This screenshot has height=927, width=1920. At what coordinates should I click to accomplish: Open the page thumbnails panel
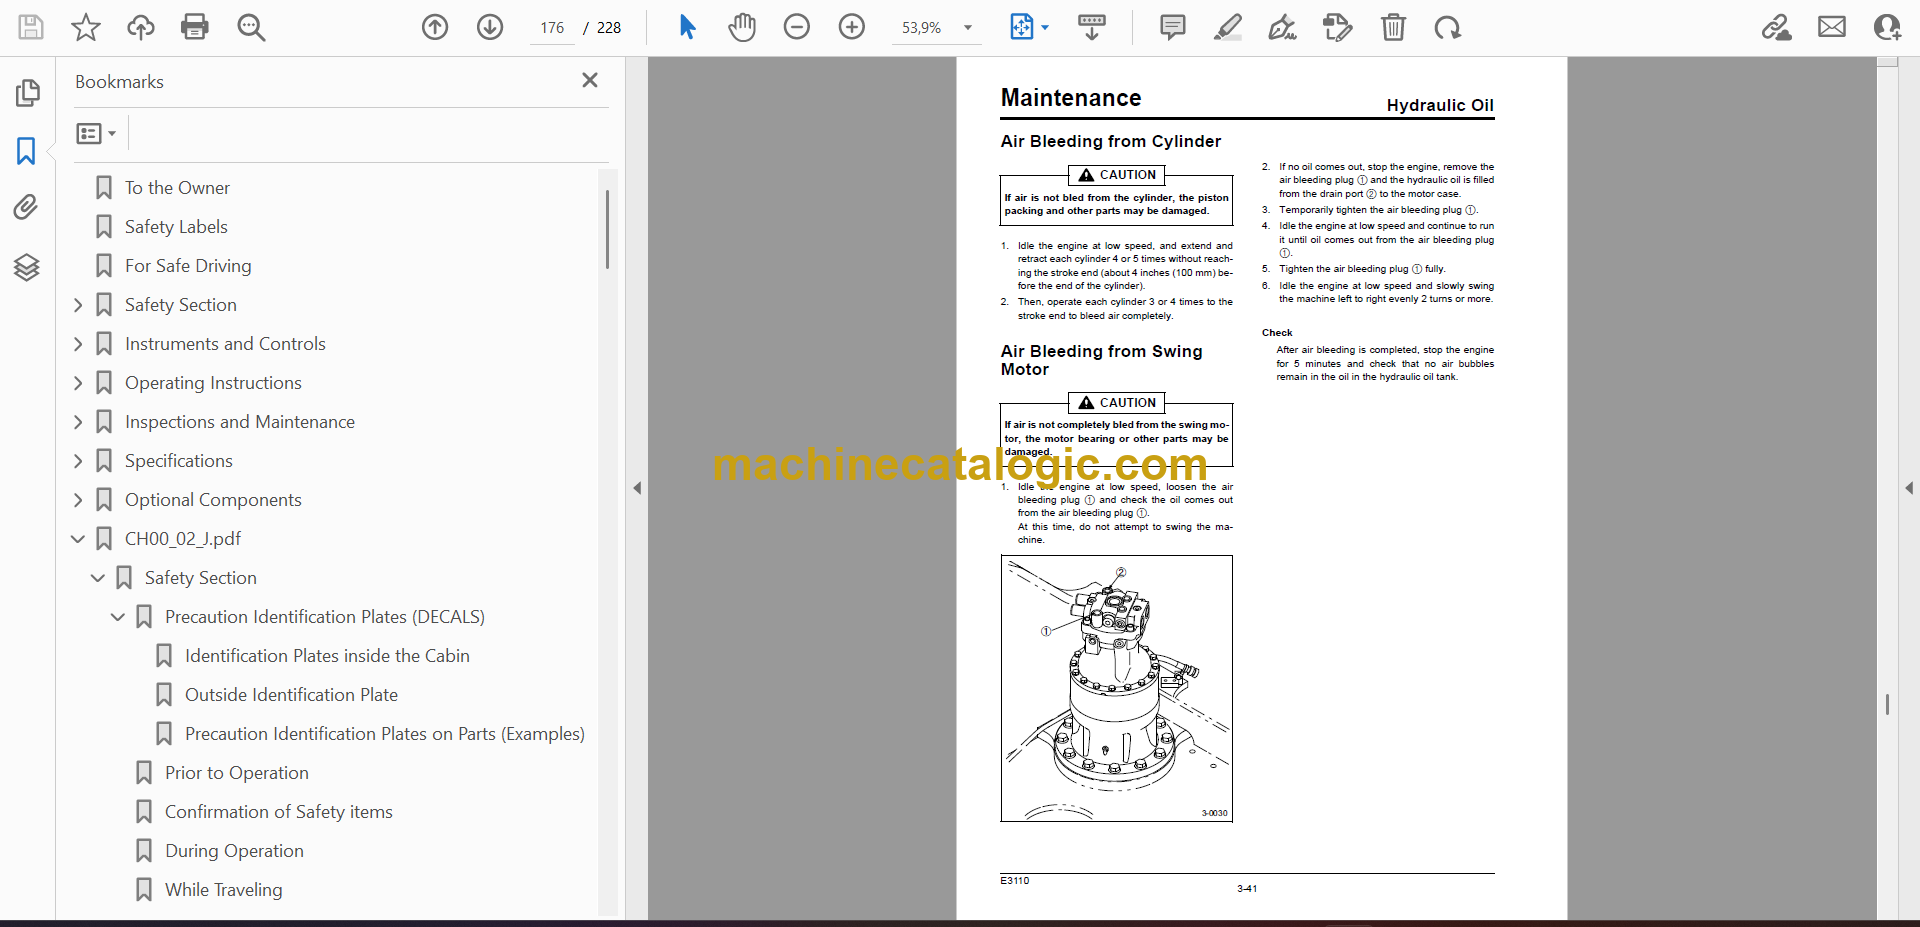(x=27, y=93)
